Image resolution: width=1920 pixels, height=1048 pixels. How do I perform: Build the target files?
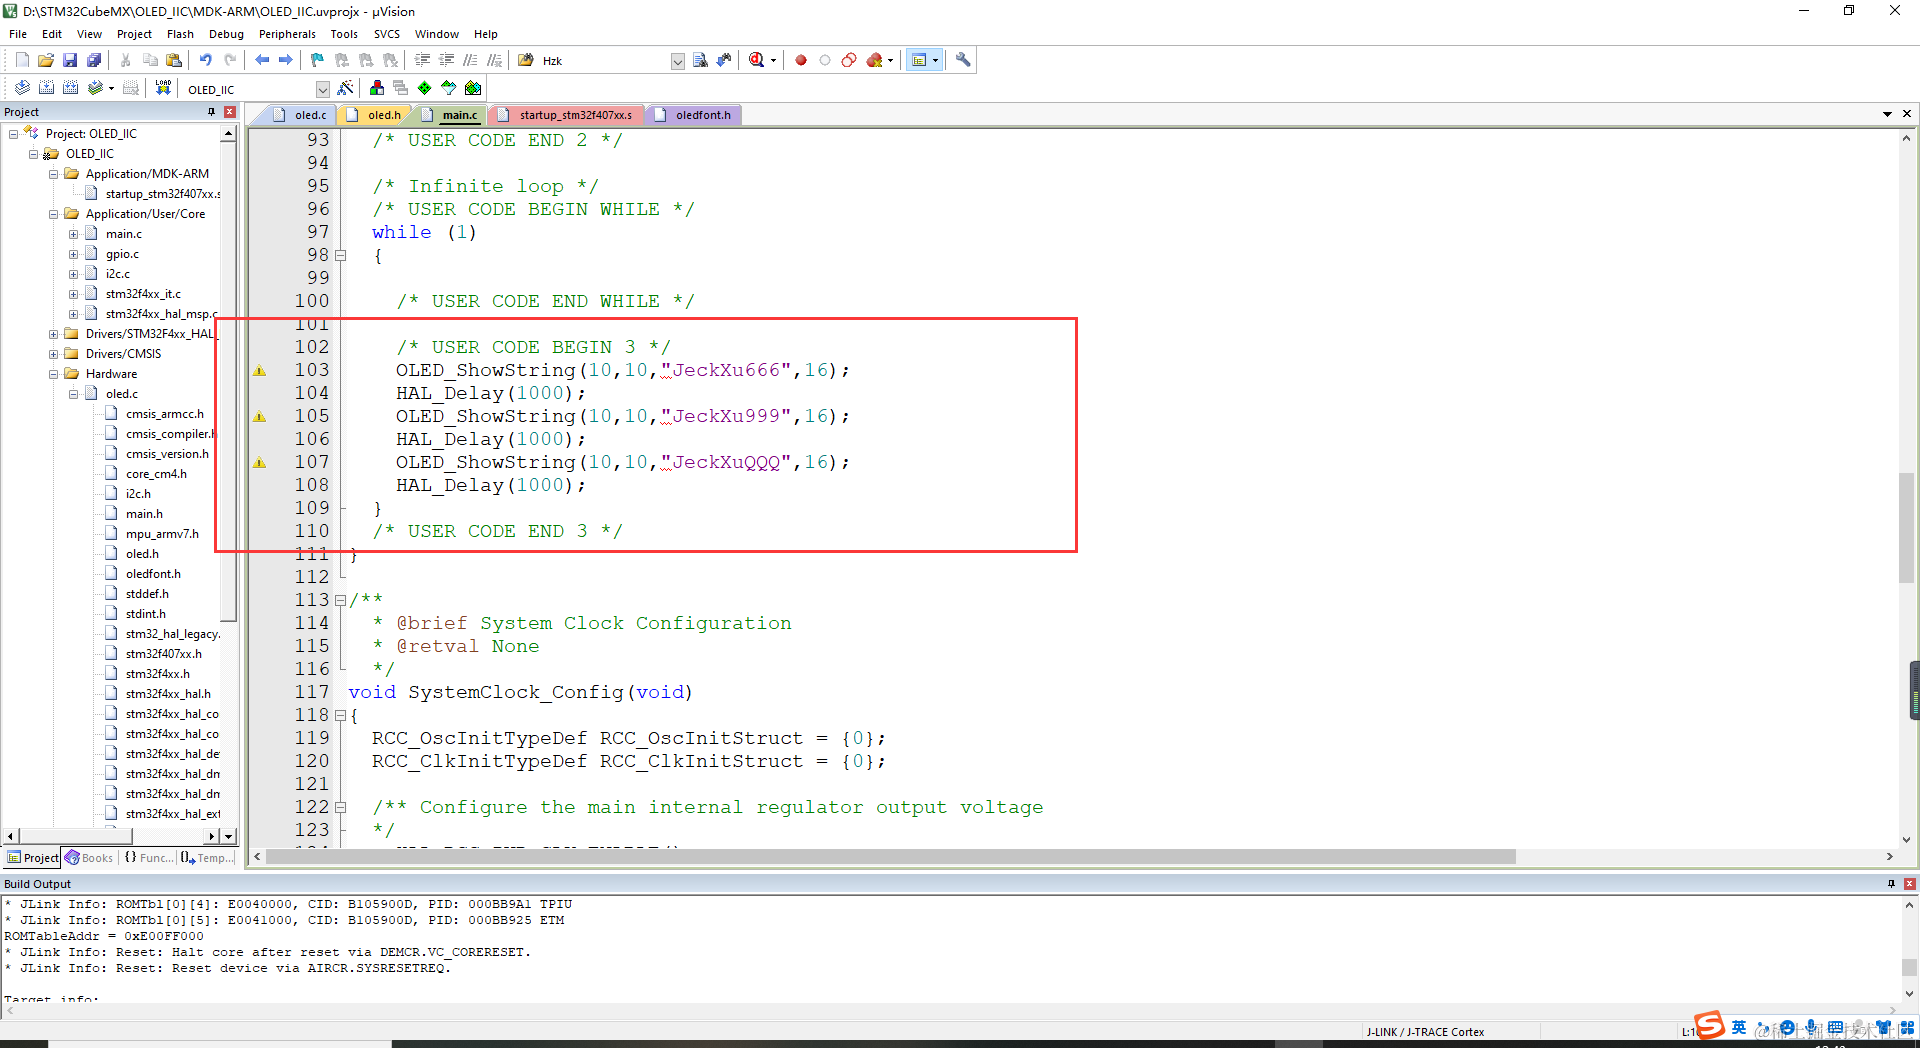coord(46,88)
